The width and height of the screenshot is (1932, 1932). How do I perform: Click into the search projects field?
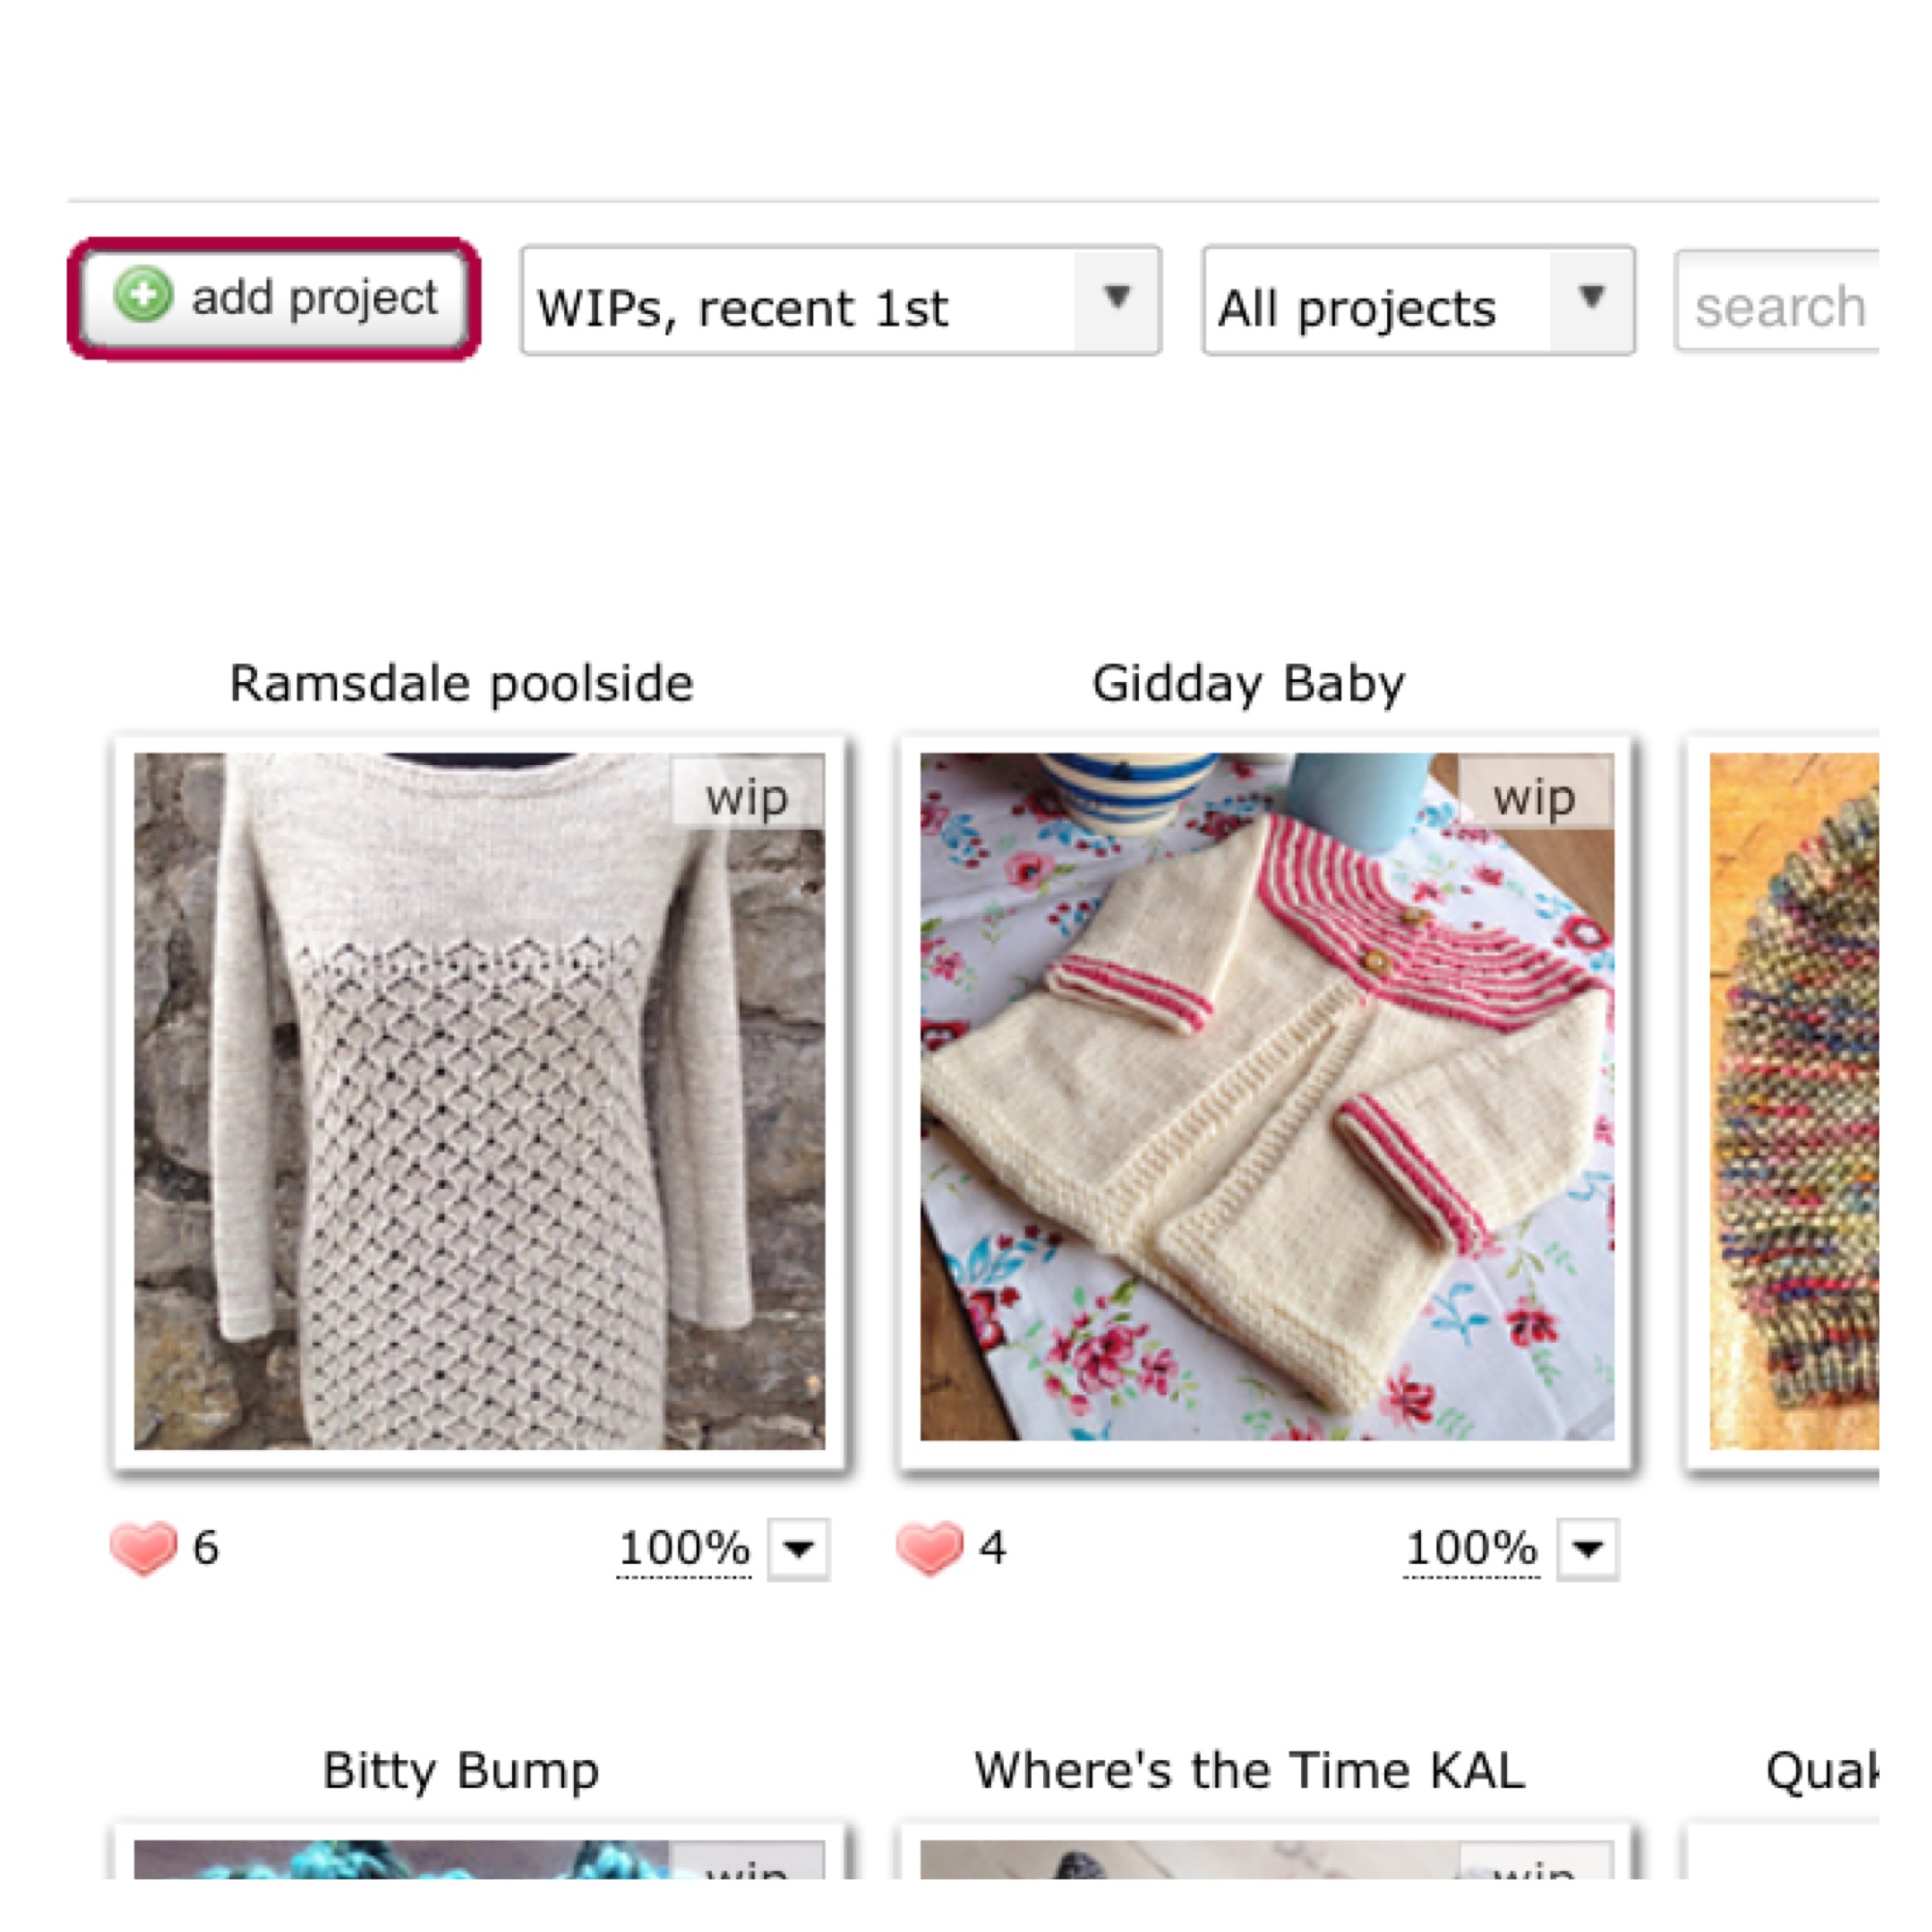(1780, 304)
